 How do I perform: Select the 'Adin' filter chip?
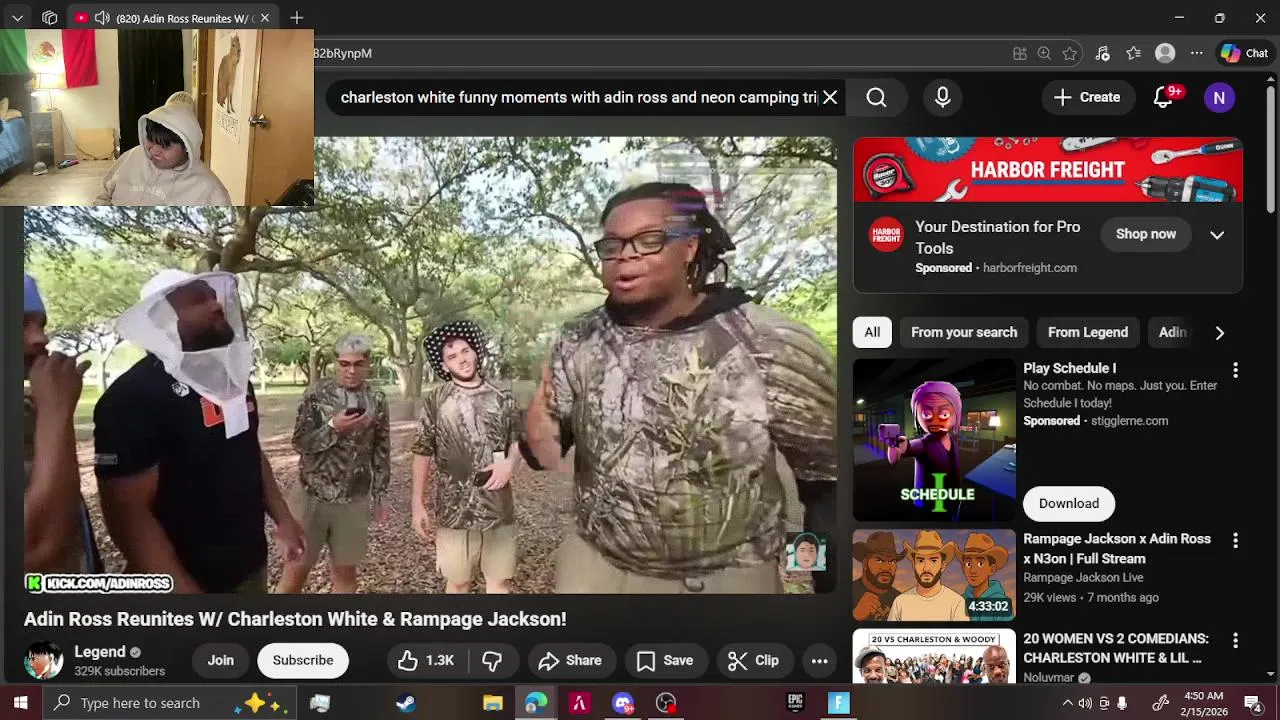pyautogui.click(x=1172, y=332)
